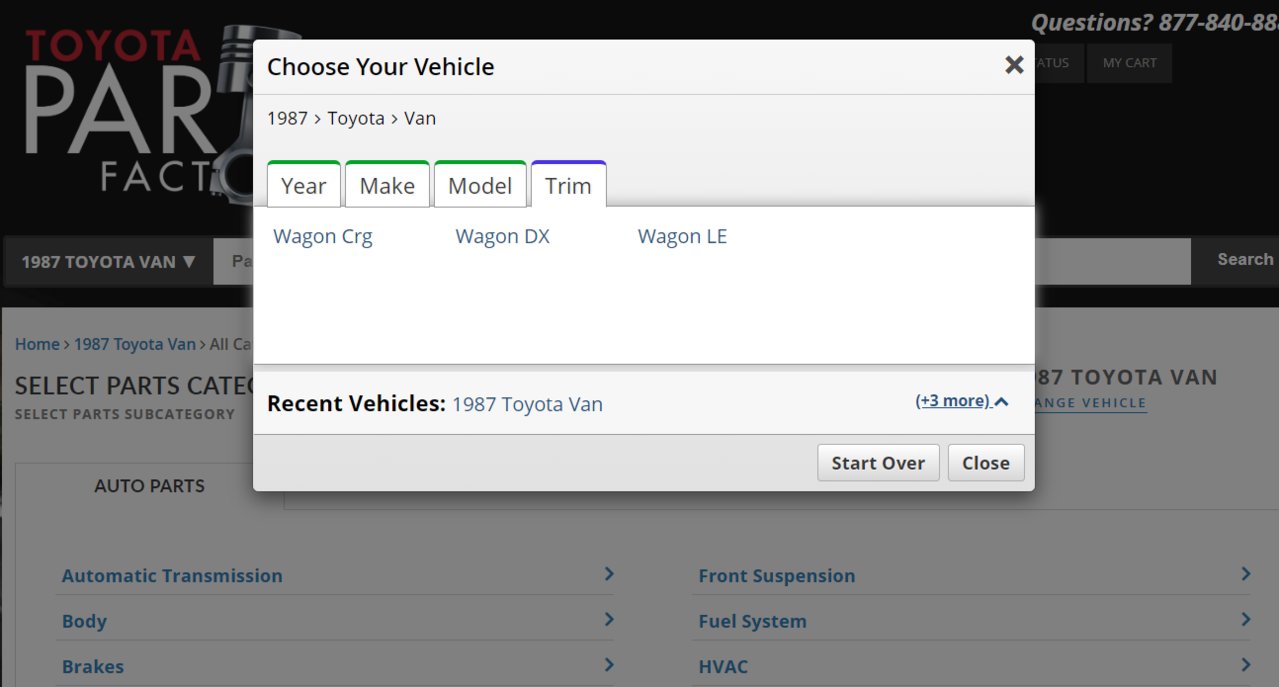Click the Start Over button
Viewport: 1279px width, 687px height.
(x=878, y=463)
